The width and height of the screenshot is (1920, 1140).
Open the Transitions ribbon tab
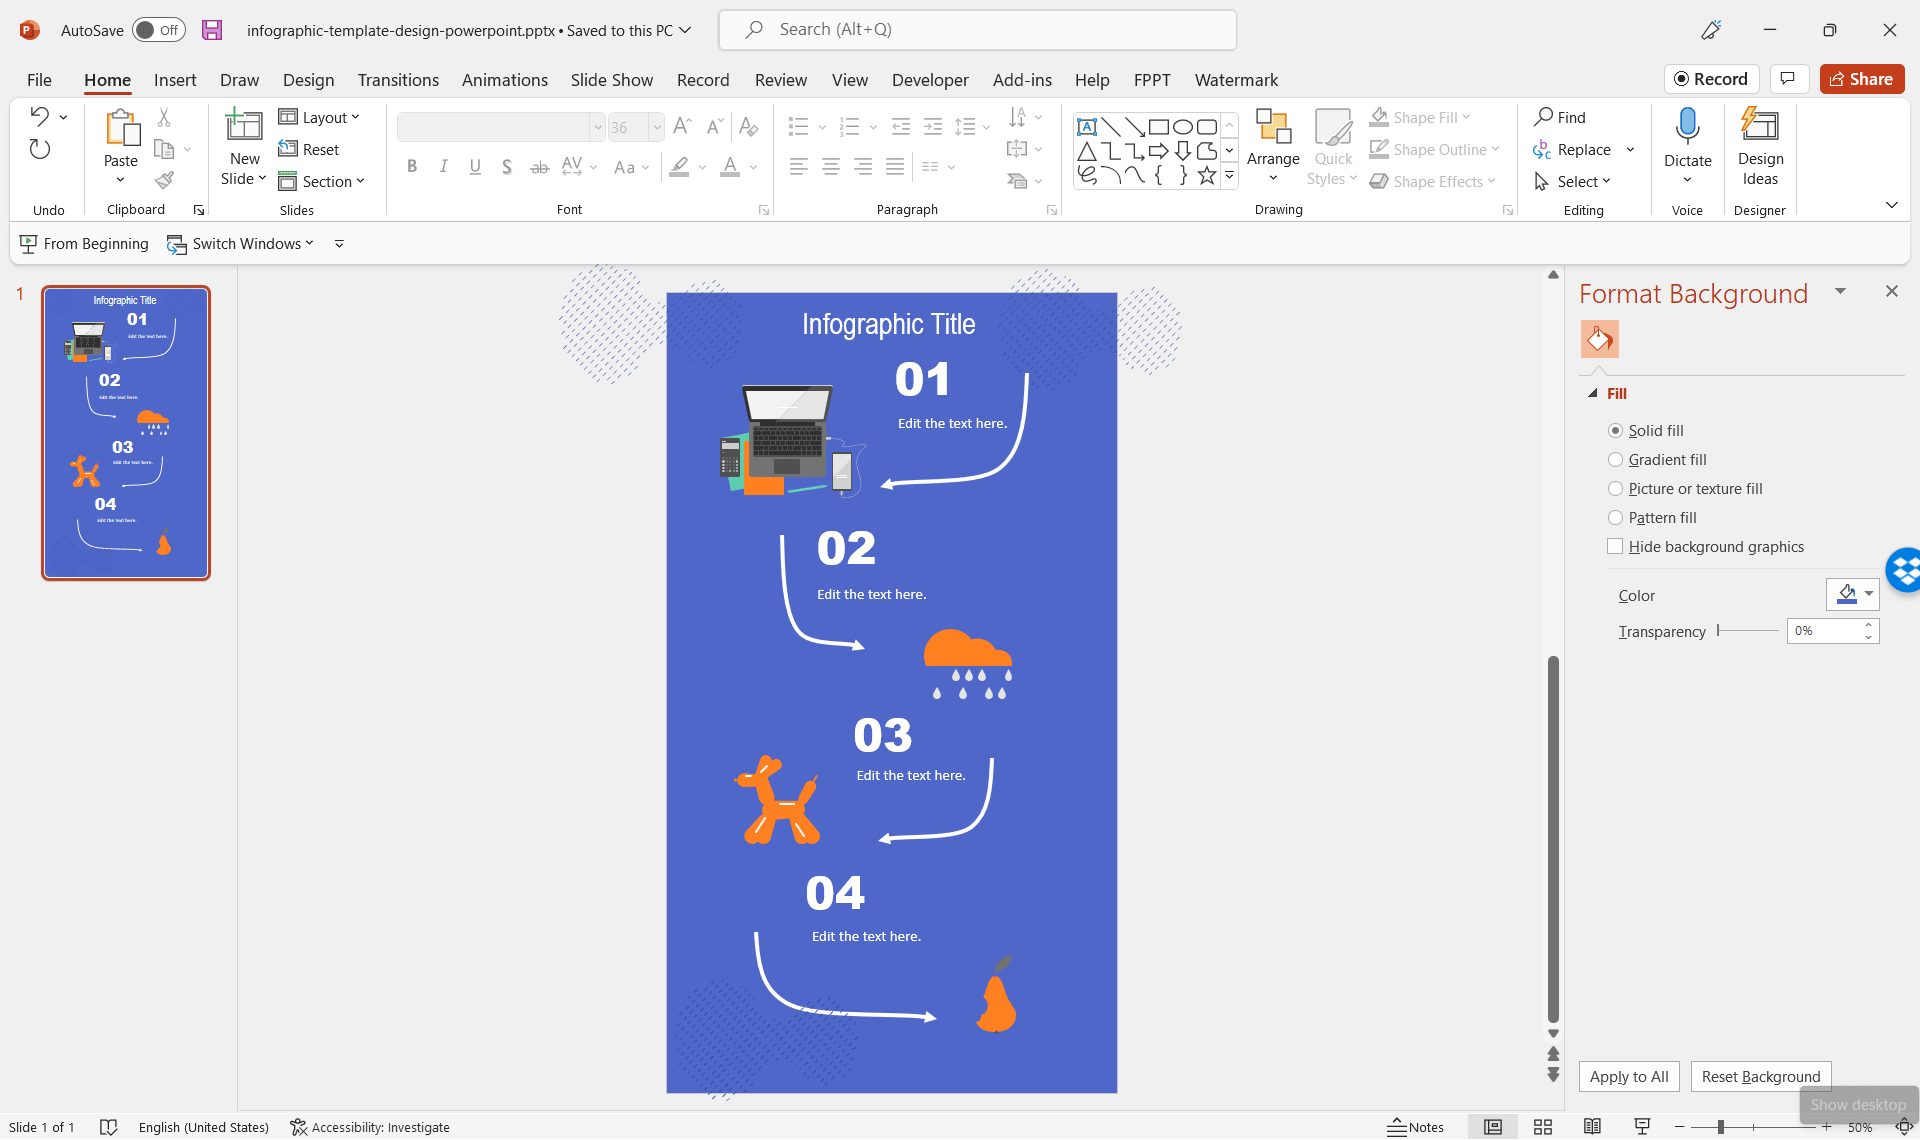click(x=398, y=80)
